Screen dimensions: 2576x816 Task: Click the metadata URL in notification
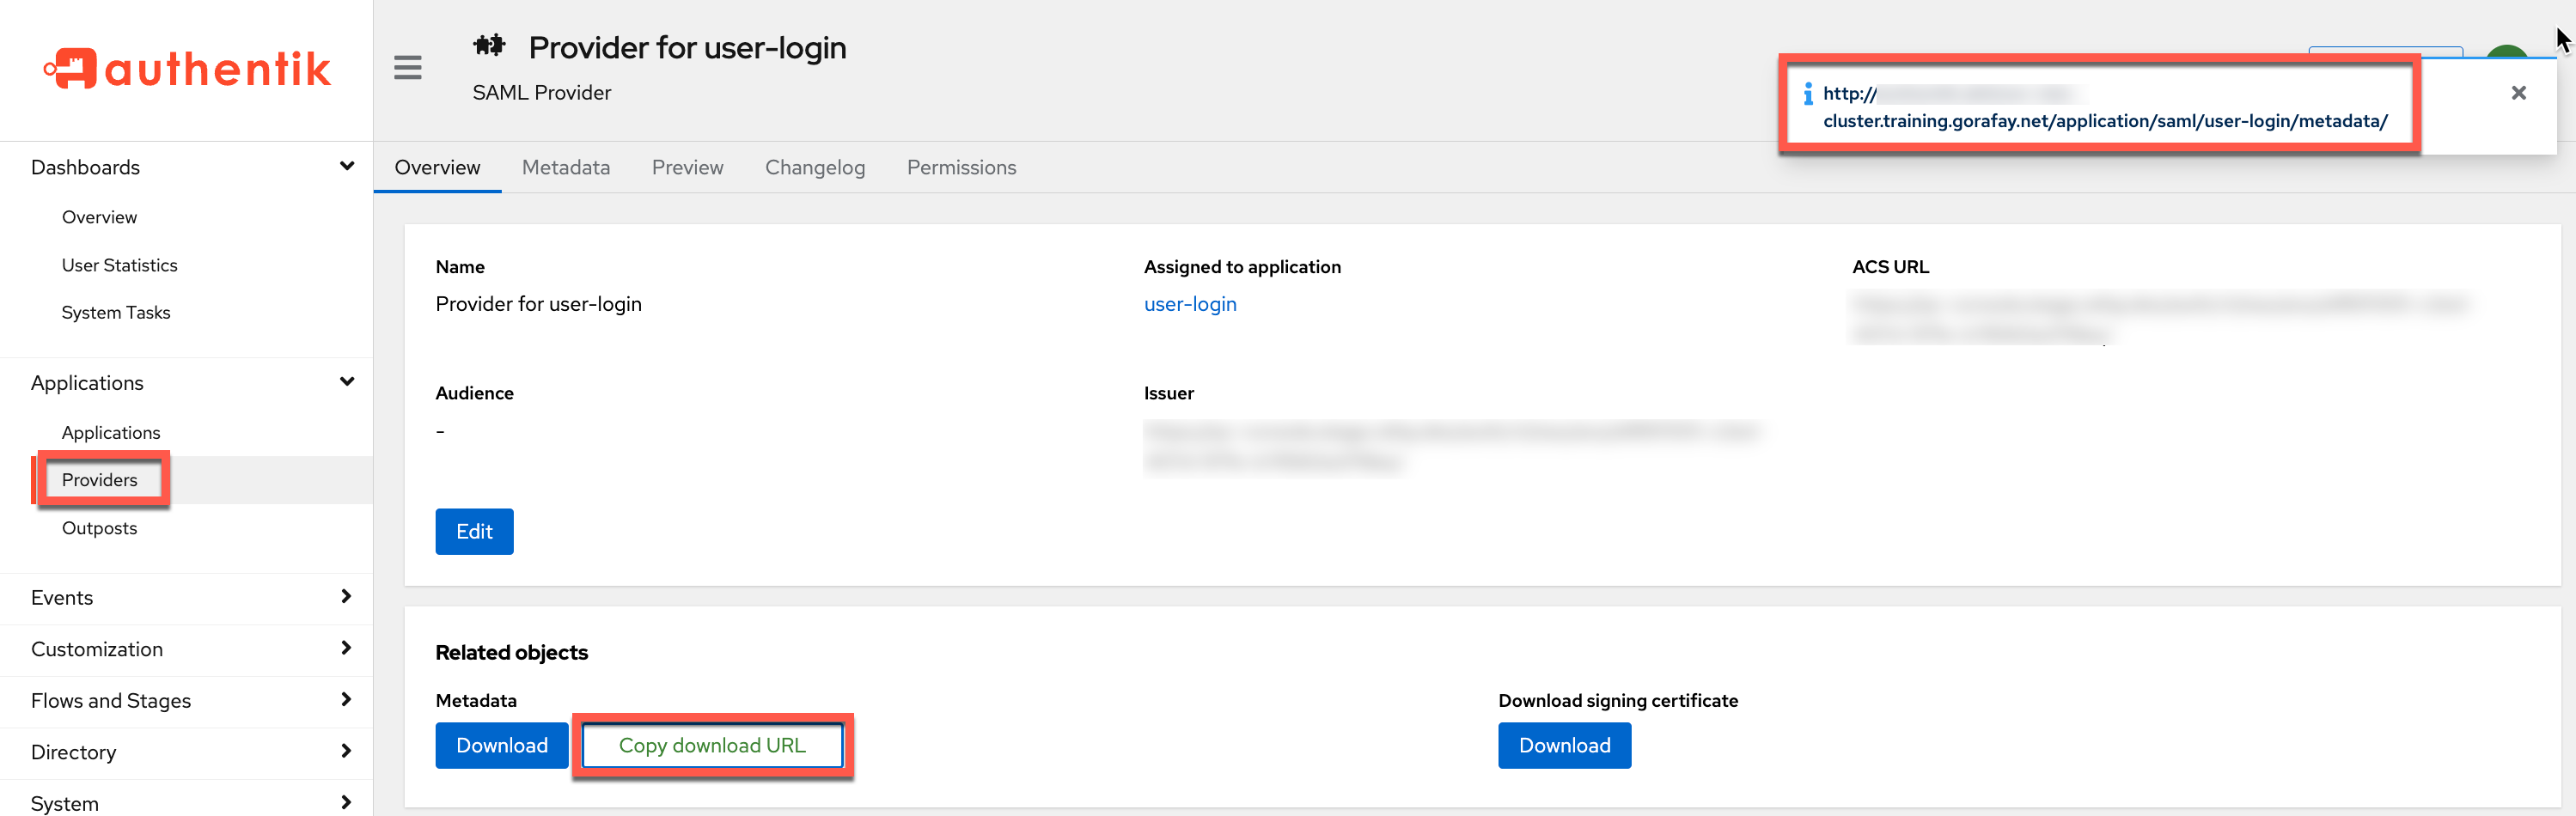coord(2104,107)
